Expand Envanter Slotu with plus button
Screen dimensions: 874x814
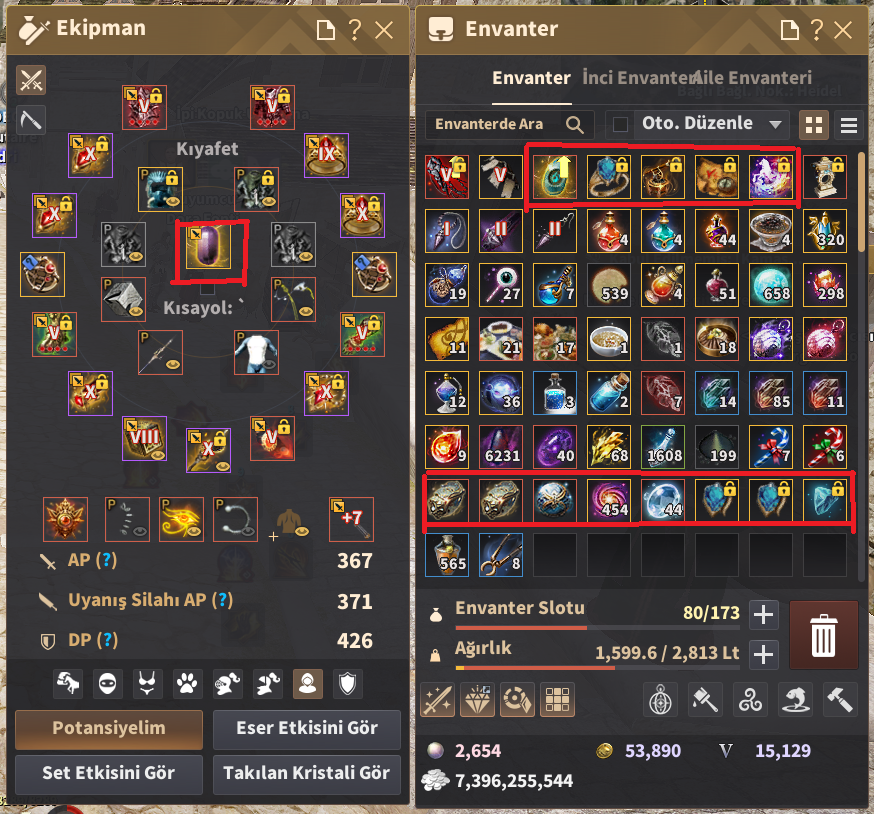(763, 615)
